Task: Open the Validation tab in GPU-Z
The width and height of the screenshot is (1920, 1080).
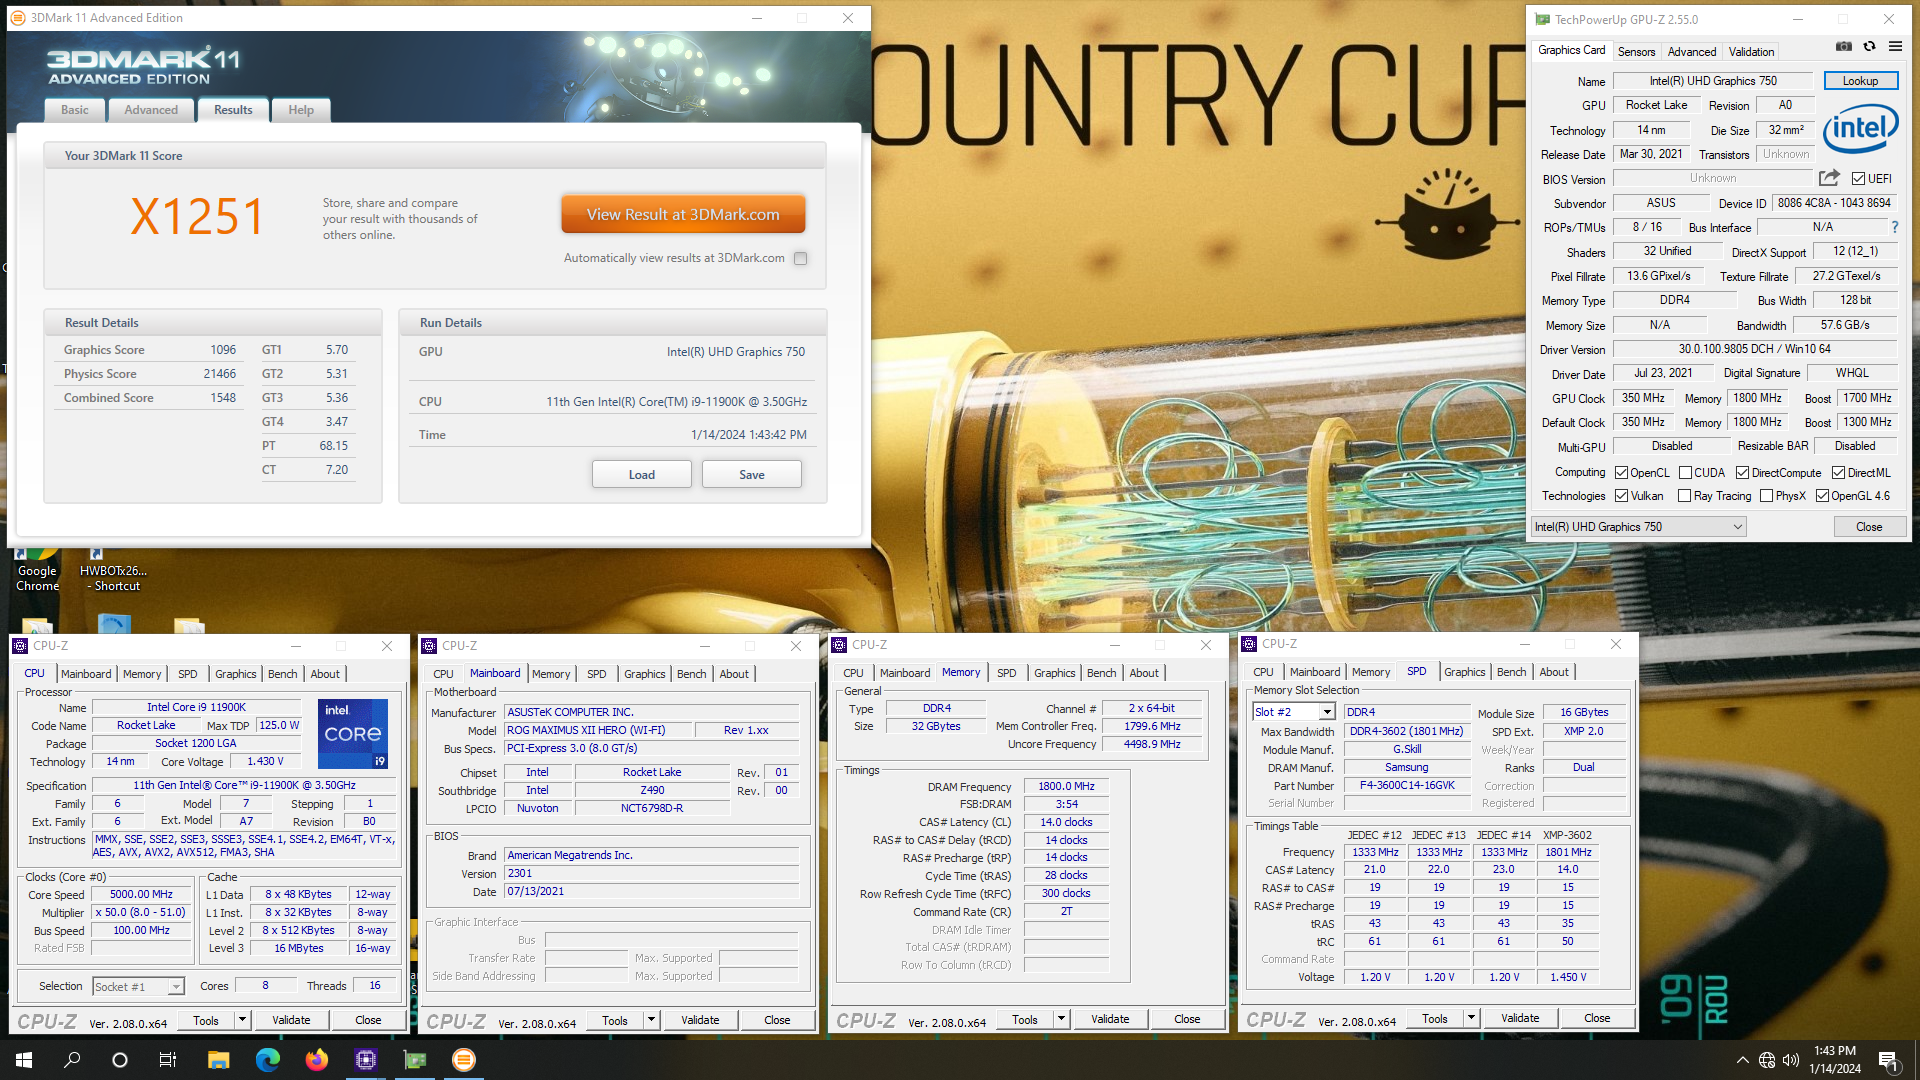Action: coord(1751,51)
